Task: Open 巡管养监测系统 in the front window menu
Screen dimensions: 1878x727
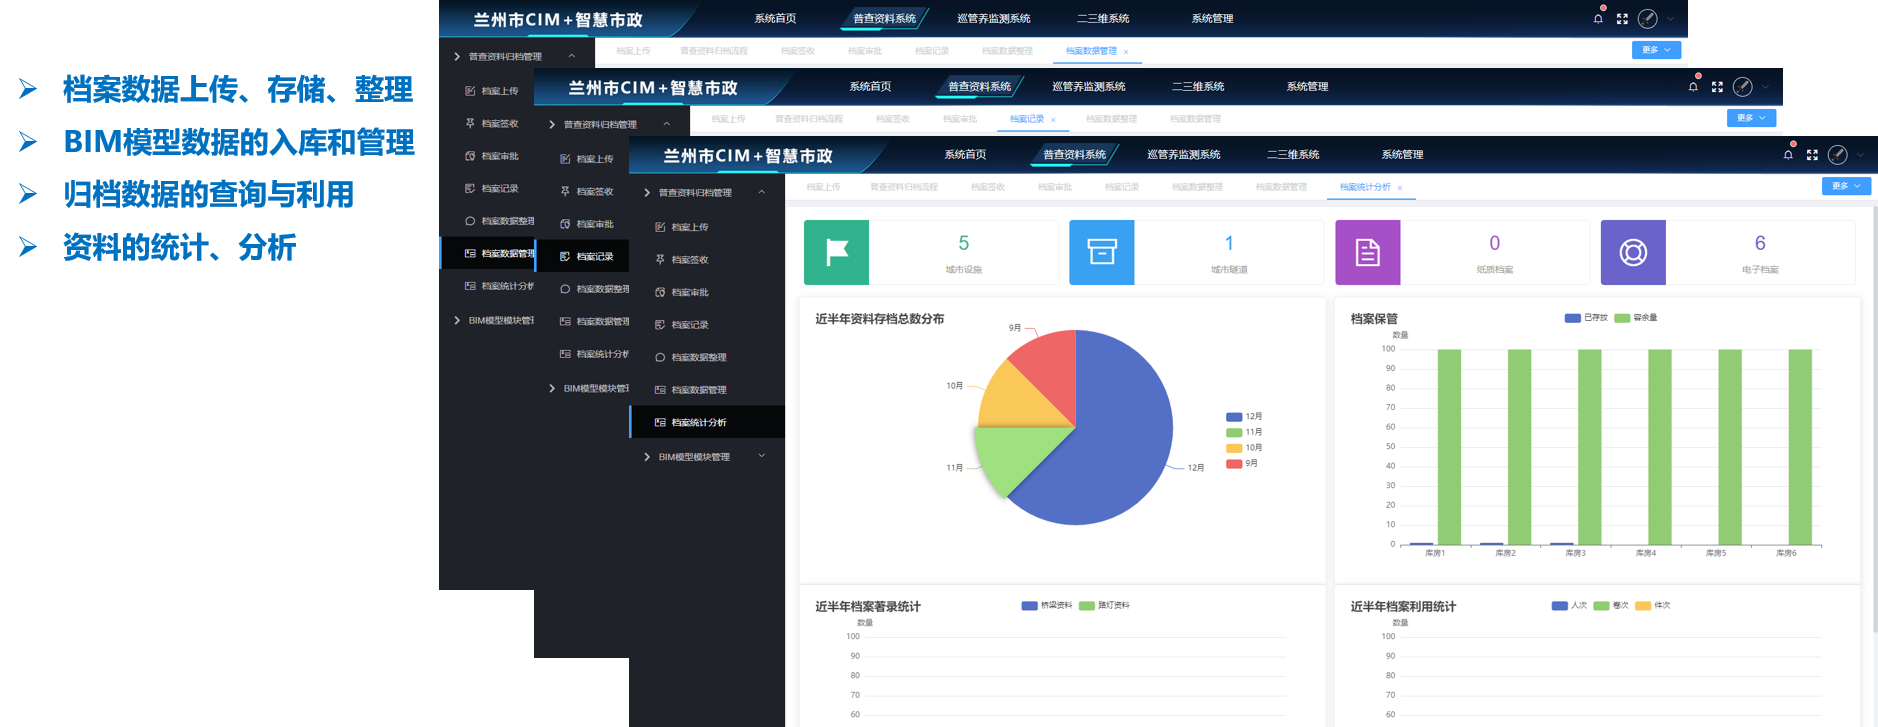Action: [1183, 155]
